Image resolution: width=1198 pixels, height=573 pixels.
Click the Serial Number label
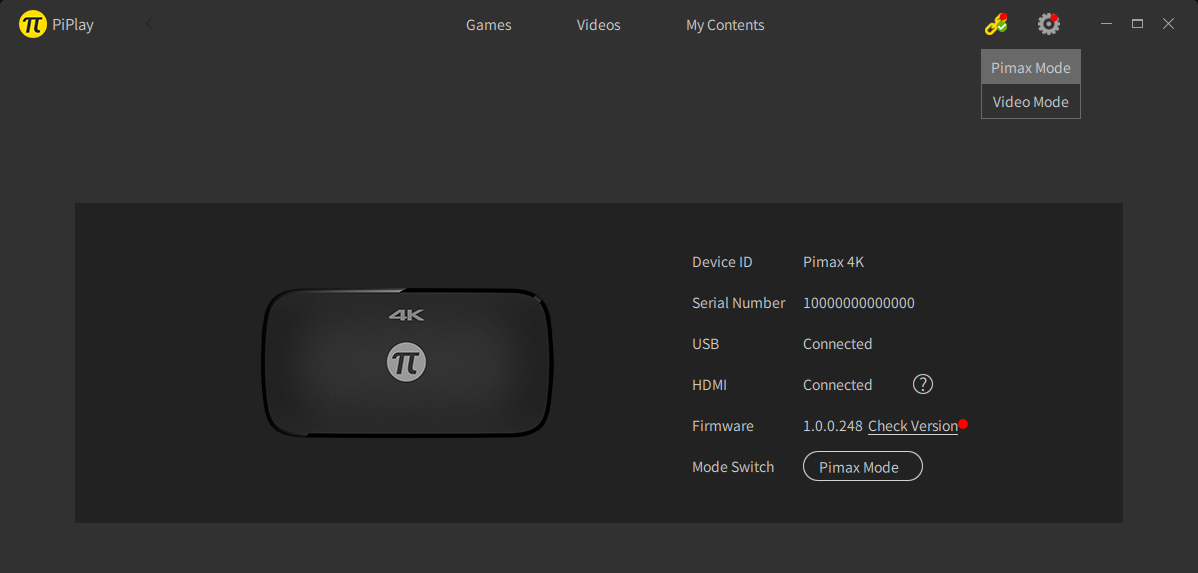[738, 303]
